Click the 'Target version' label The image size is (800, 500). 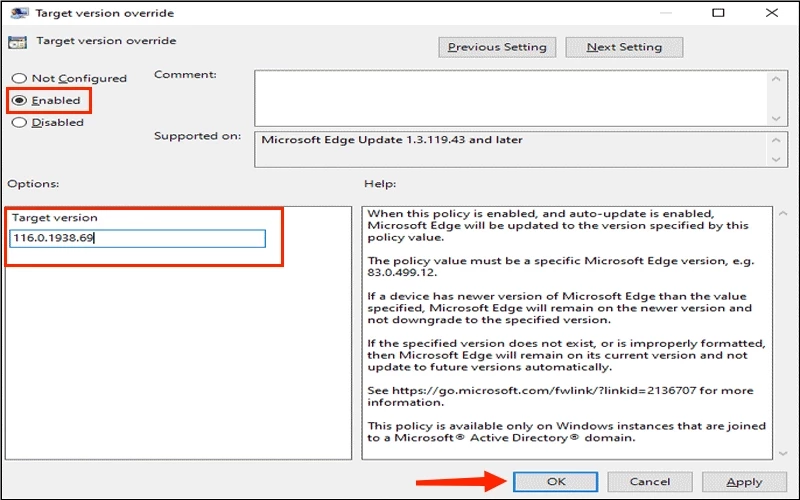pyautogui.click(x=55, y=217)
